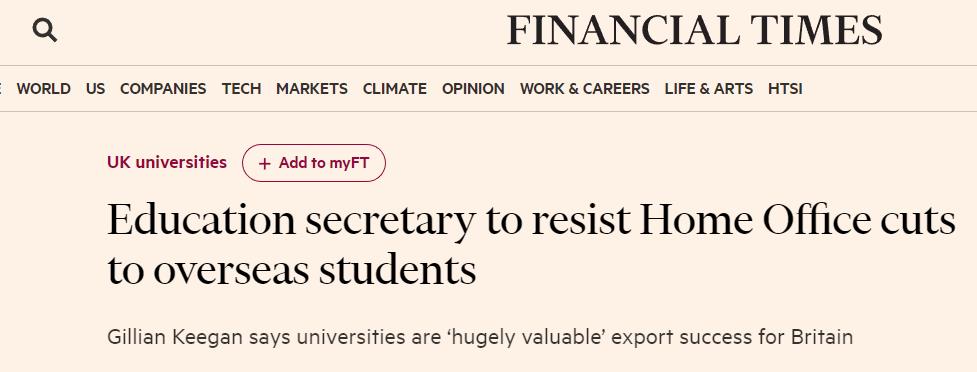Select WORK & CAREERS in the nav bar
This screenshot has width=977, height=372.
tap(584, 89)
